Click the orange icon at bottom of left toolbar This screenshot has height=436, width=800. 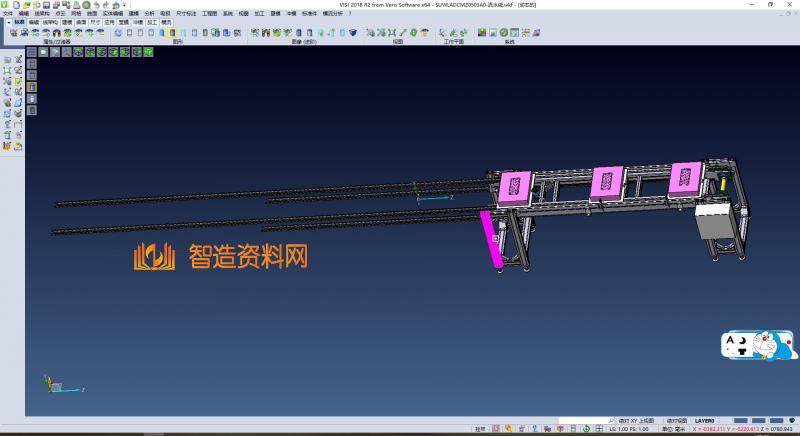tap(7, 146)
